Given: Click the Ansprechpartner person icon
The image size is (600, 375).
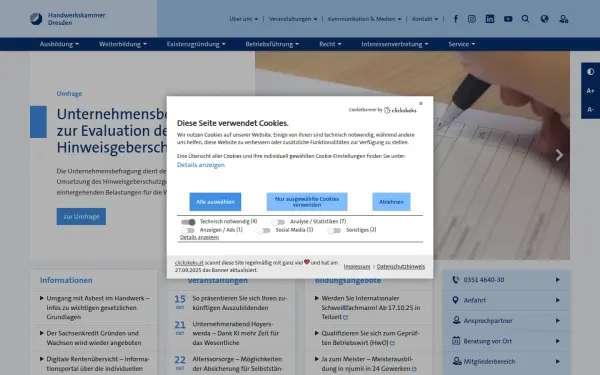Looking at the screenshot, I should 456,320.
